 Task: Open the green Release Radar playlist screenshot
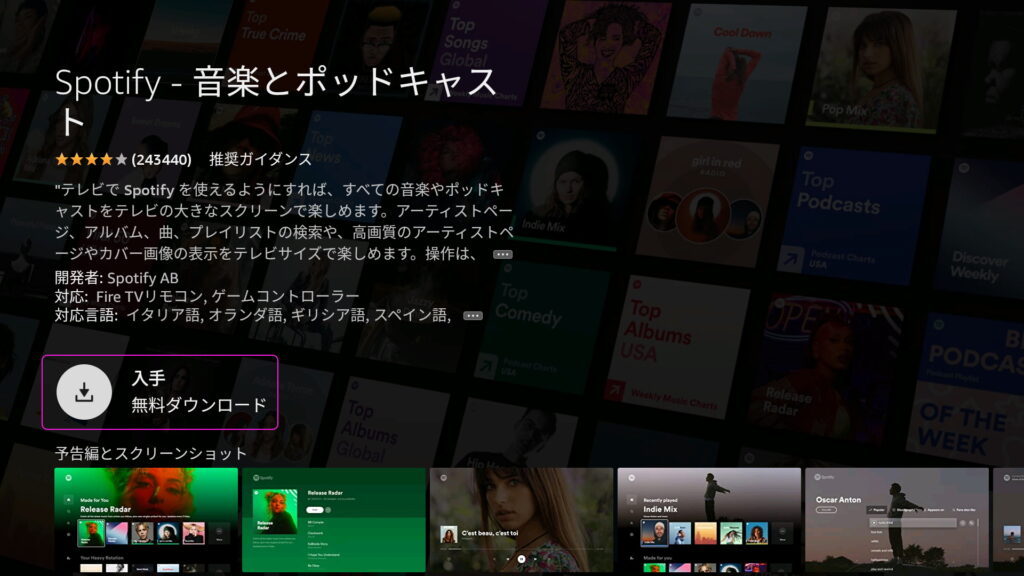coord(334,520)
